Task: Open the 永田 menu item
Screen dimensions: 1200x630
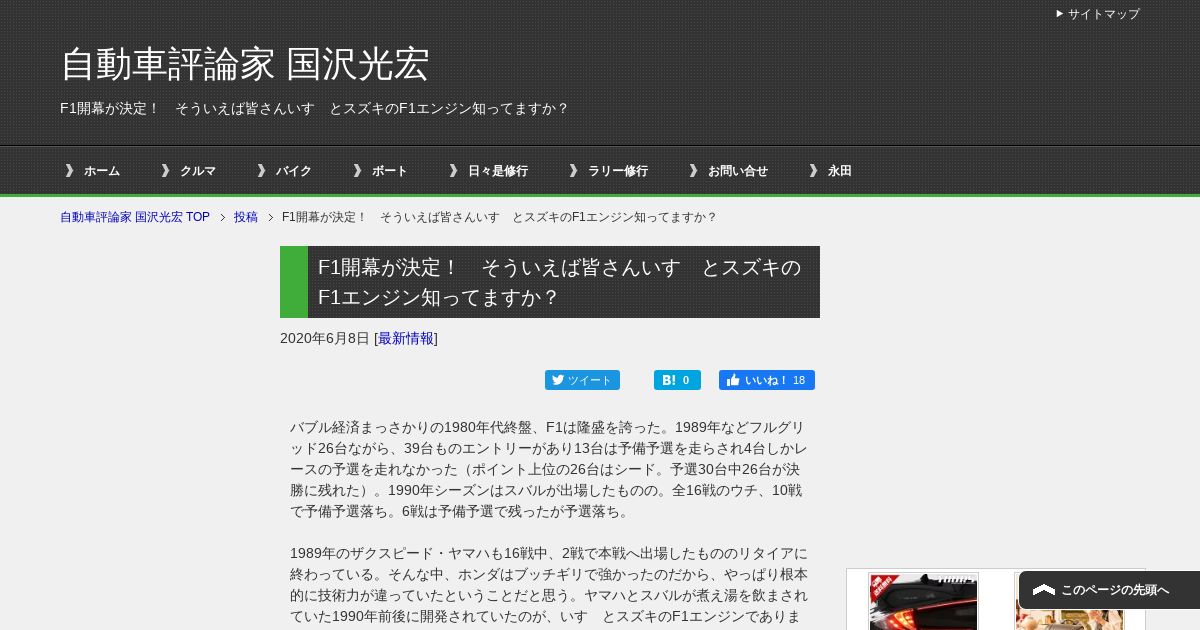Action: point(839,171)
